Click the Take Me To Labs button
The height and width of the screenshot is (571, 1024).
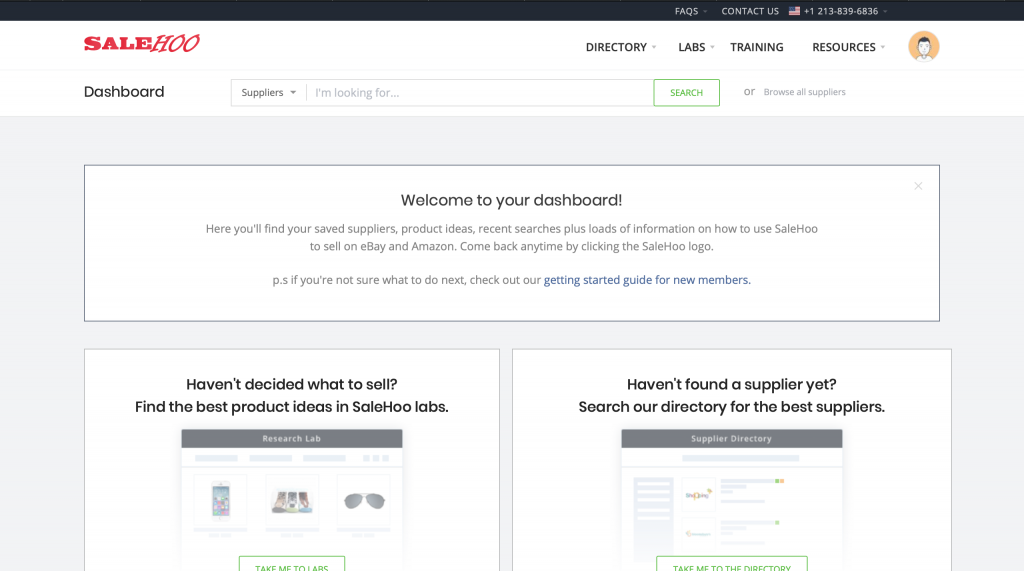click(292, 565)
